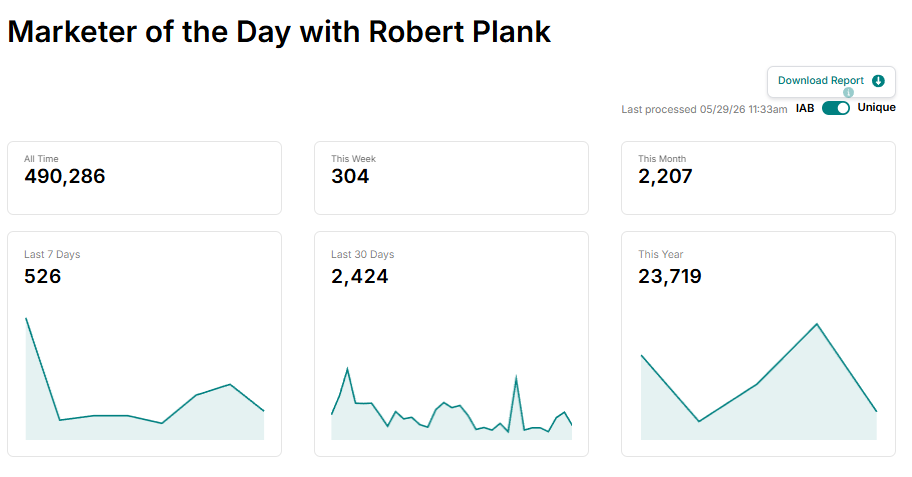The height and width of the screenshot is (477, 912).
Task: Click the This Year 23,719 total
Action: [x=669, y=276]
